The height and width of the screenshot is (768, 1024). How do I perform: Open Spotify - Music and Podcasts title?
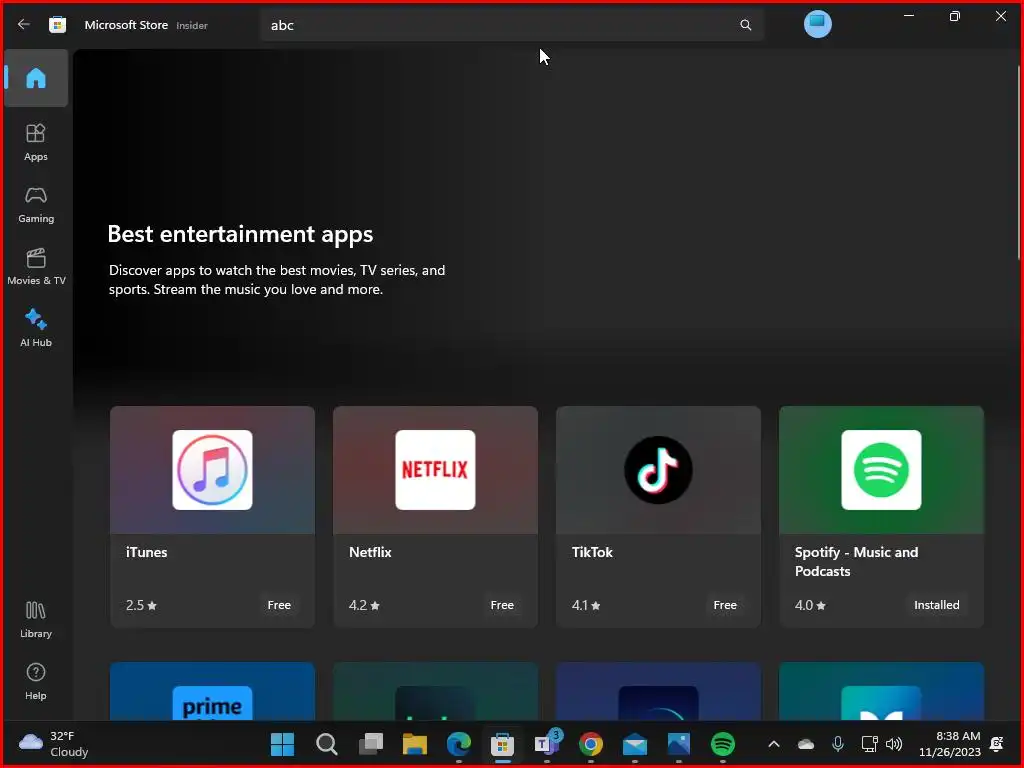pos(856,562)
